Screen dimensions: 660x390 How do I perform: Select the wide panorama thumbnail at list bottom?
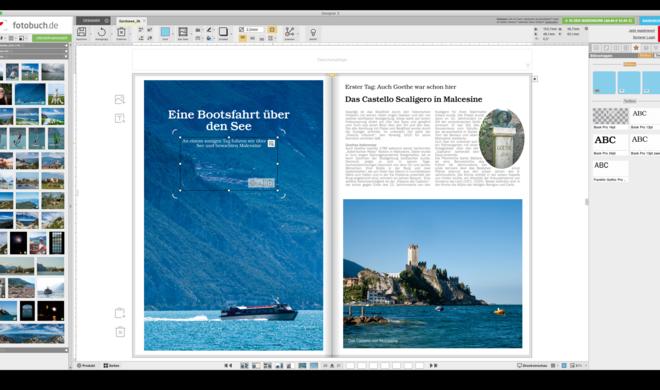(32, 333)
